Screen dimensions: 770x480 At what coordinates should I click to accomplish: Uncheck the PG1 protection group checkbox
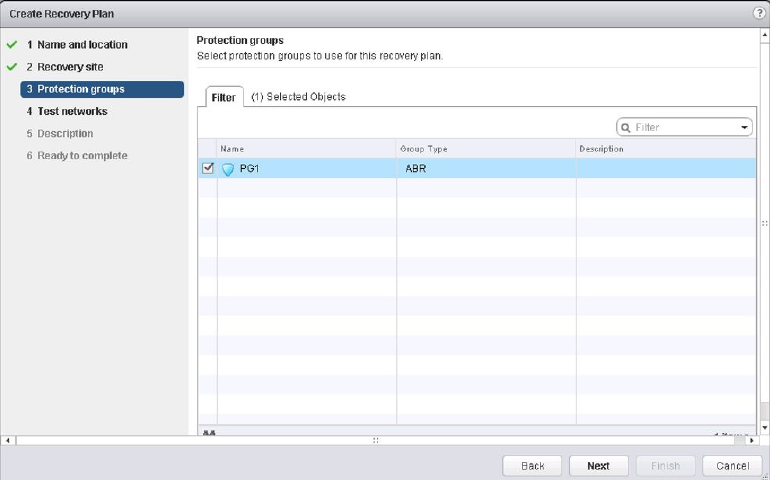click(208, 168)
